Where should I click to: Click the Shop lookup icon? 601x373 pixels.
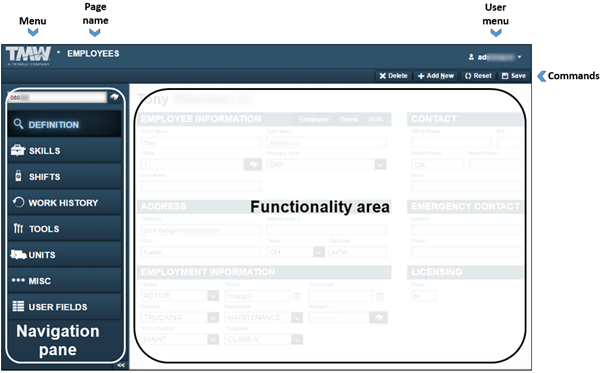[253, 164]
